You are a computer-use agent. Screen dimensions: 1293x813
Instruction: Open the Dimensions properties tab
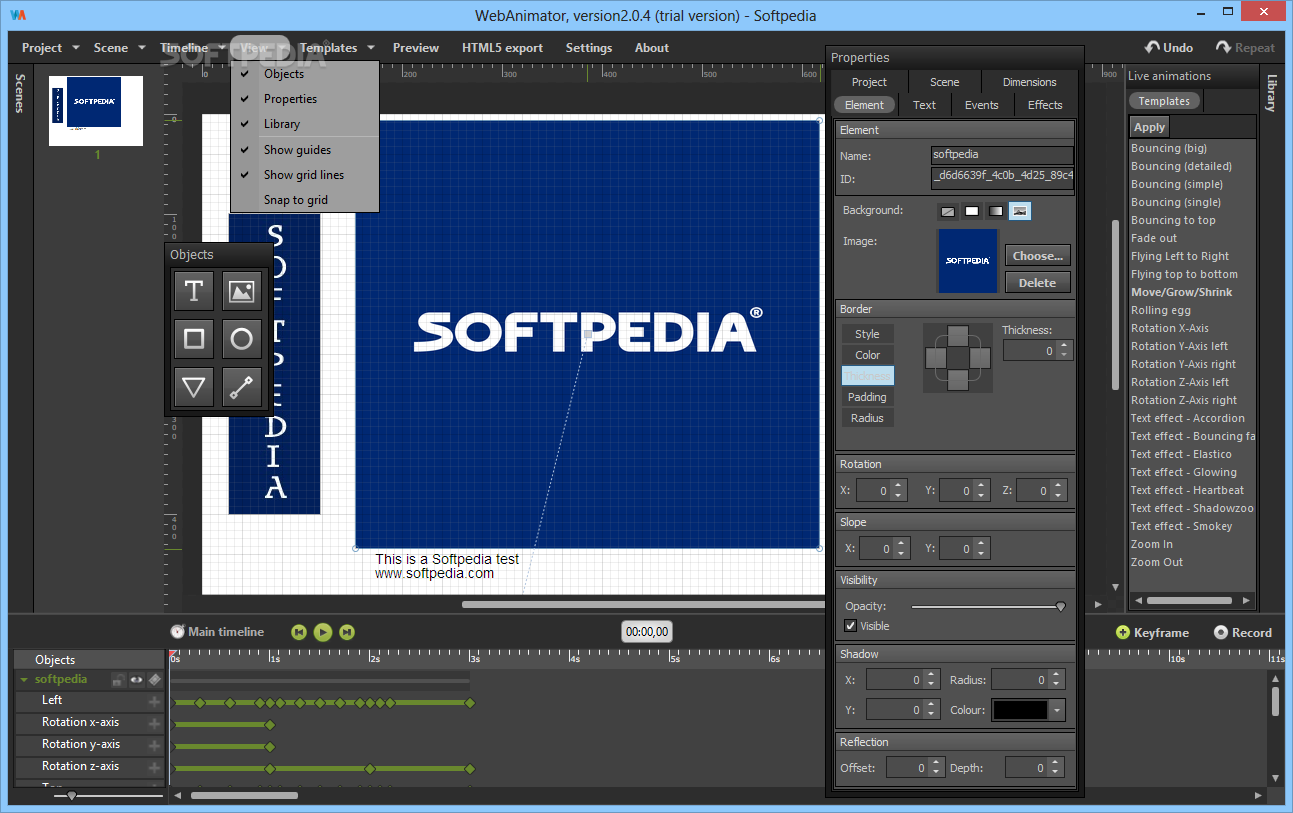coord(1029,82)
